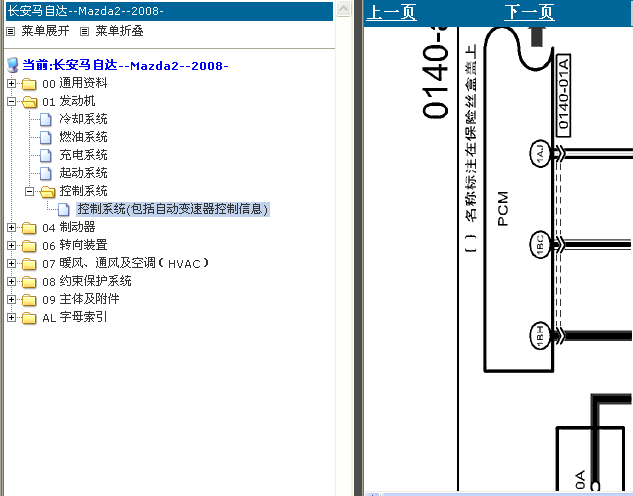Click the scroll-up arrow of the tree panel
The height and width of the screenshot is (496, 633).
(x=344, y=9)
